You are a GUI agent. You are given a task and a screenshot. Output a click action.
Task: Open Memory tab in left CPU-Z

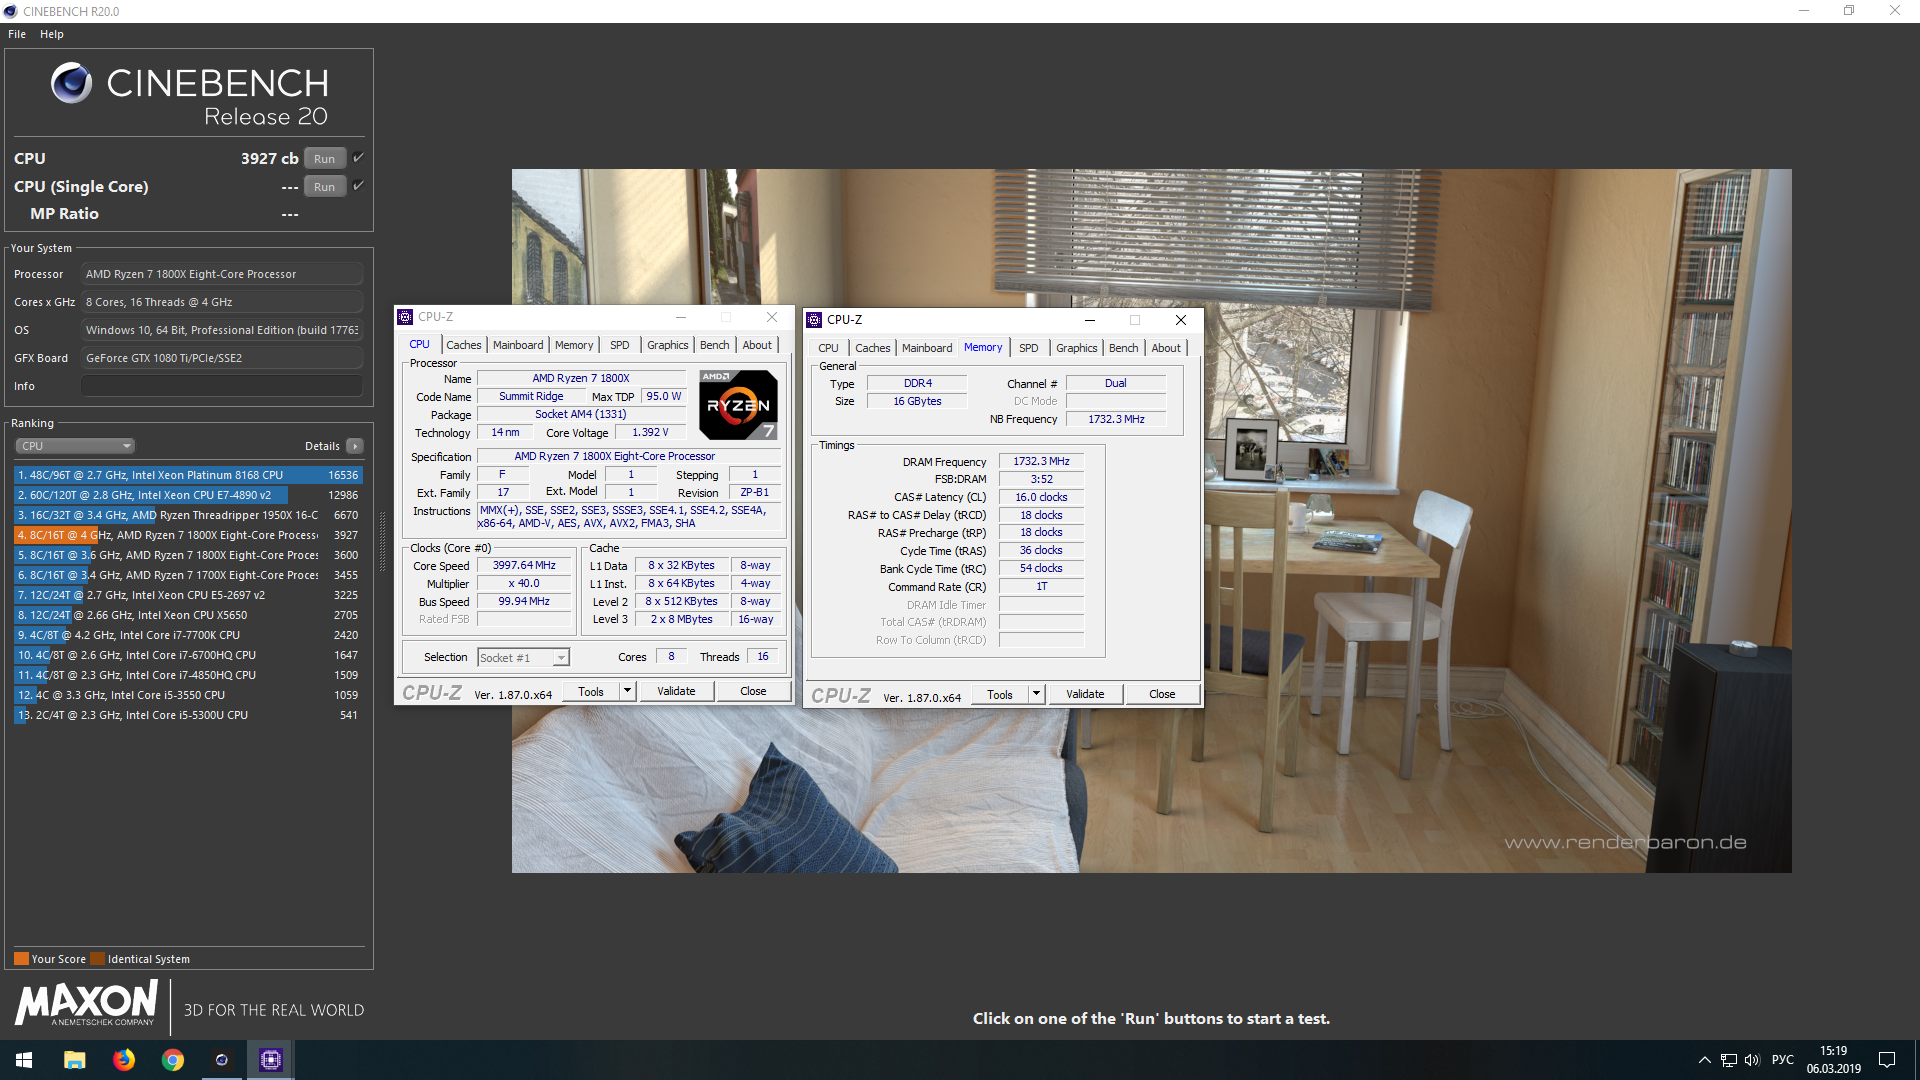(x=574, y=345)
